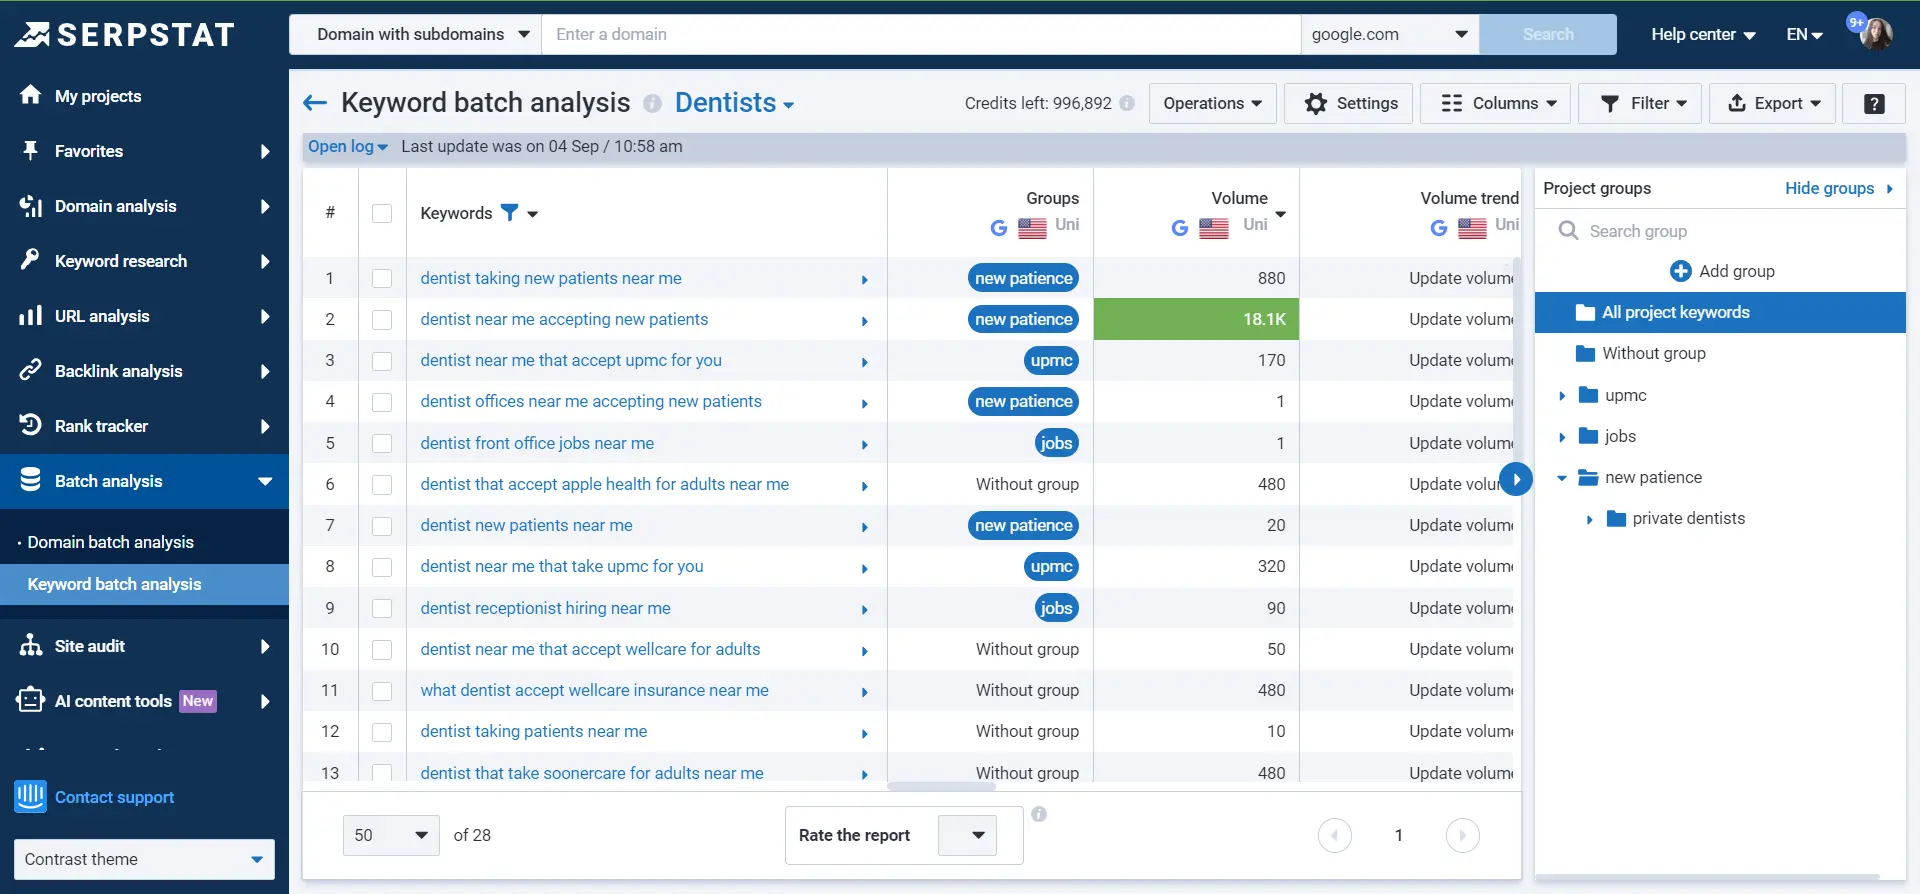
Task: Open user profile avatar
Action: 1875,34
